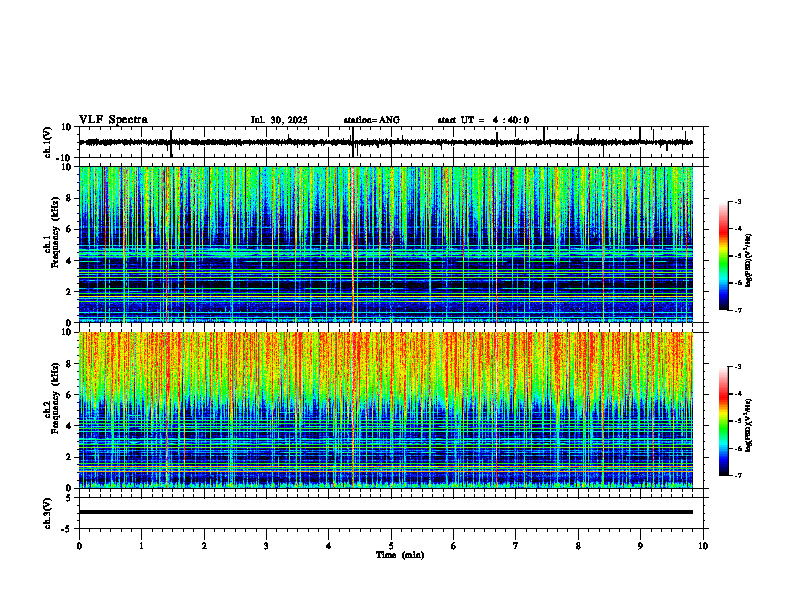Click the time axis tick label "10"

pyautogui.click(x=703, y=546)
